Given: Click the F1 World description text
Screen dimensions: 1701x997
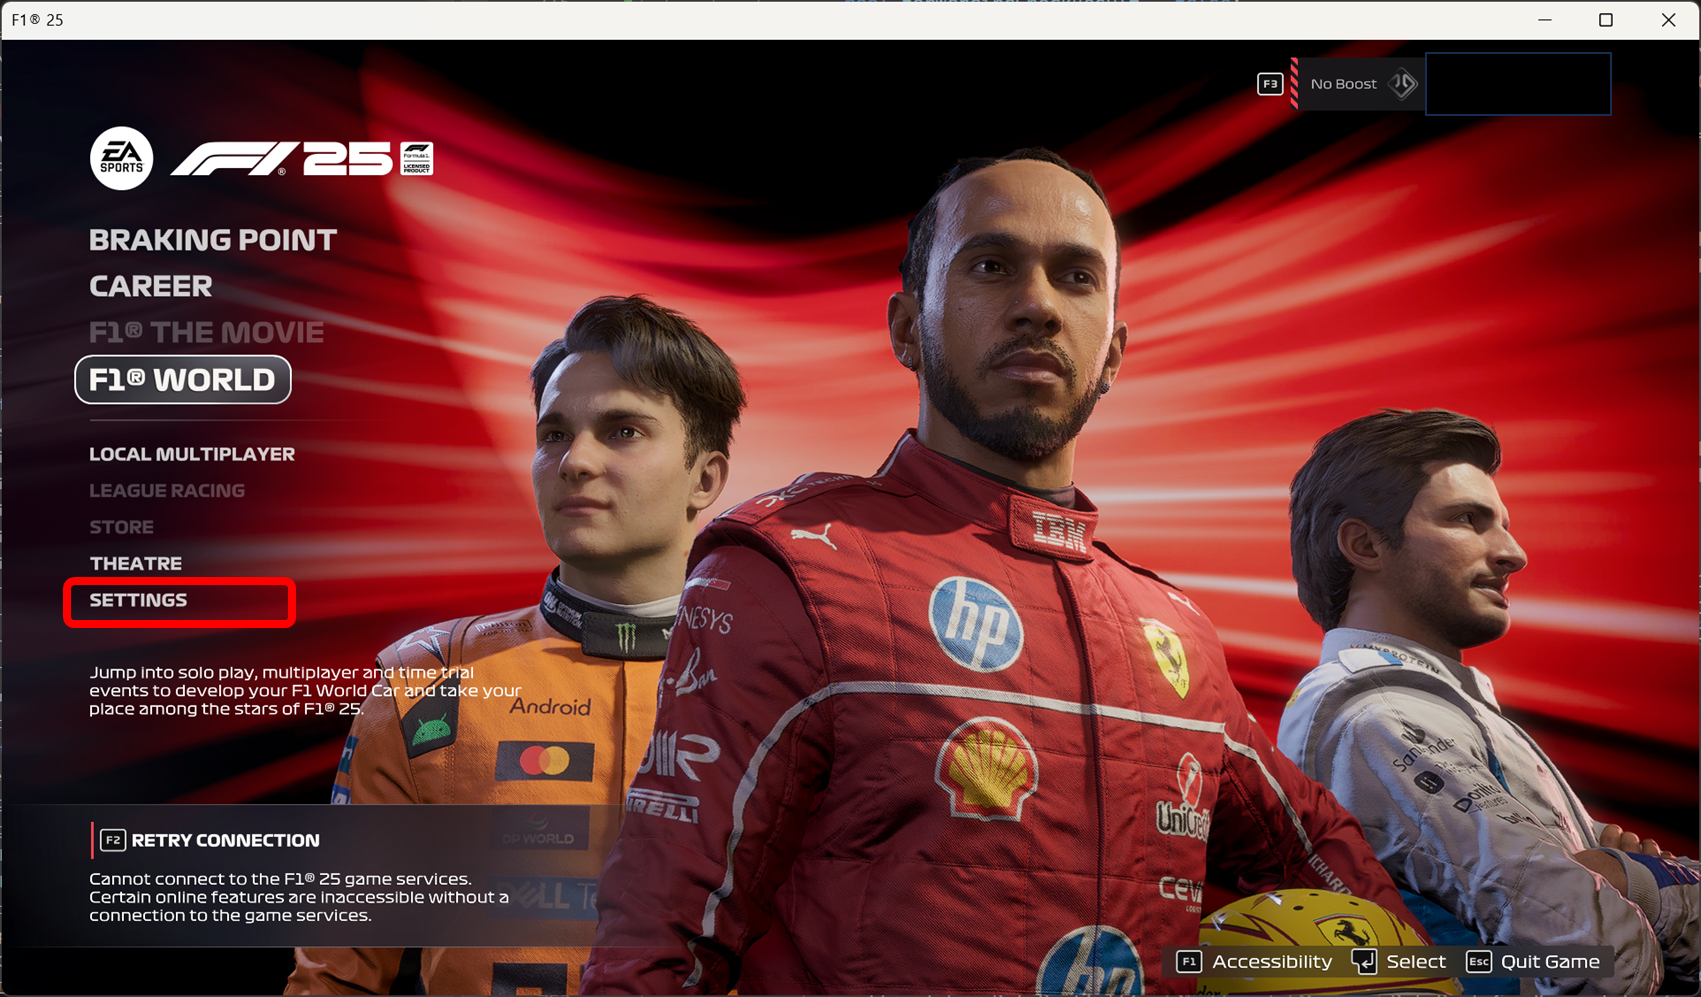Looking at the screenshot, I should click(305, 691).
